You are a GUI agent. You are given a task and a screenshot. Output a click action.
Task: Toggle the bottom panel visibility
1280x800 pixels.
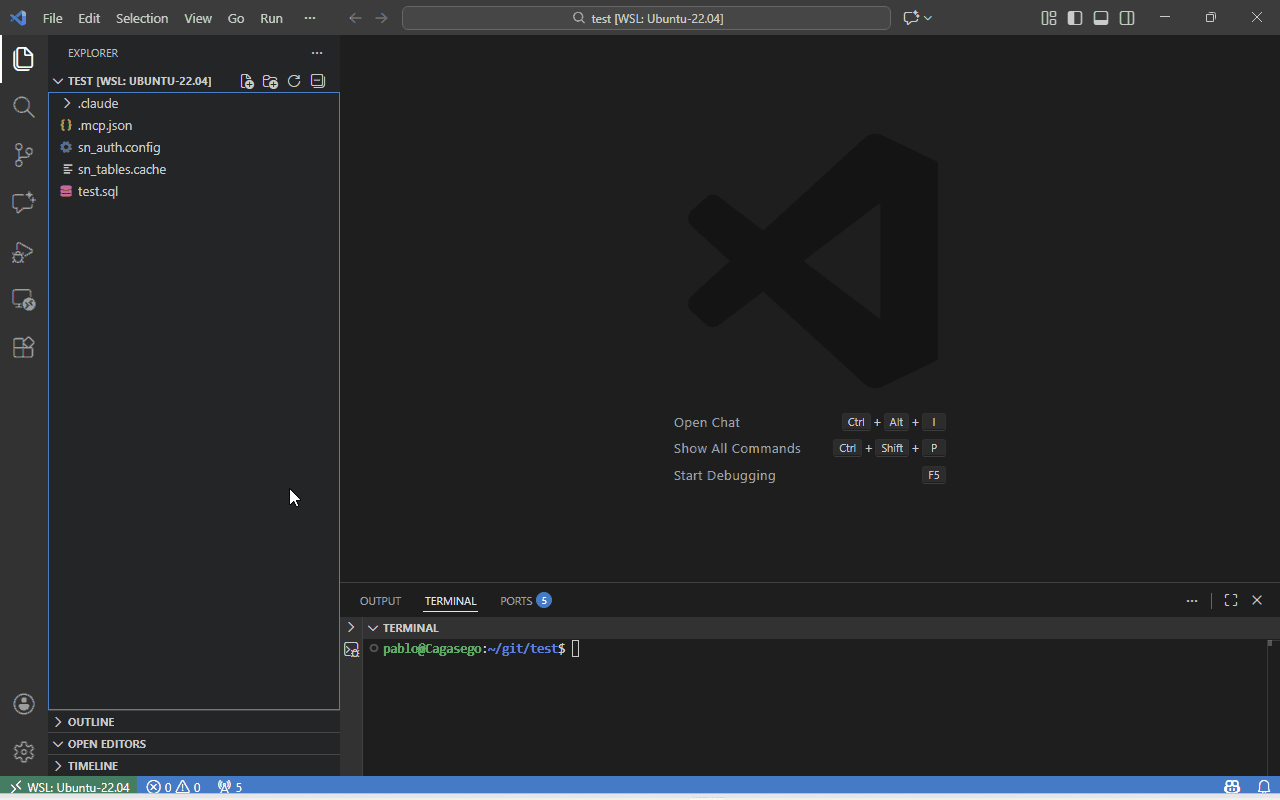tap(1100, 17)
